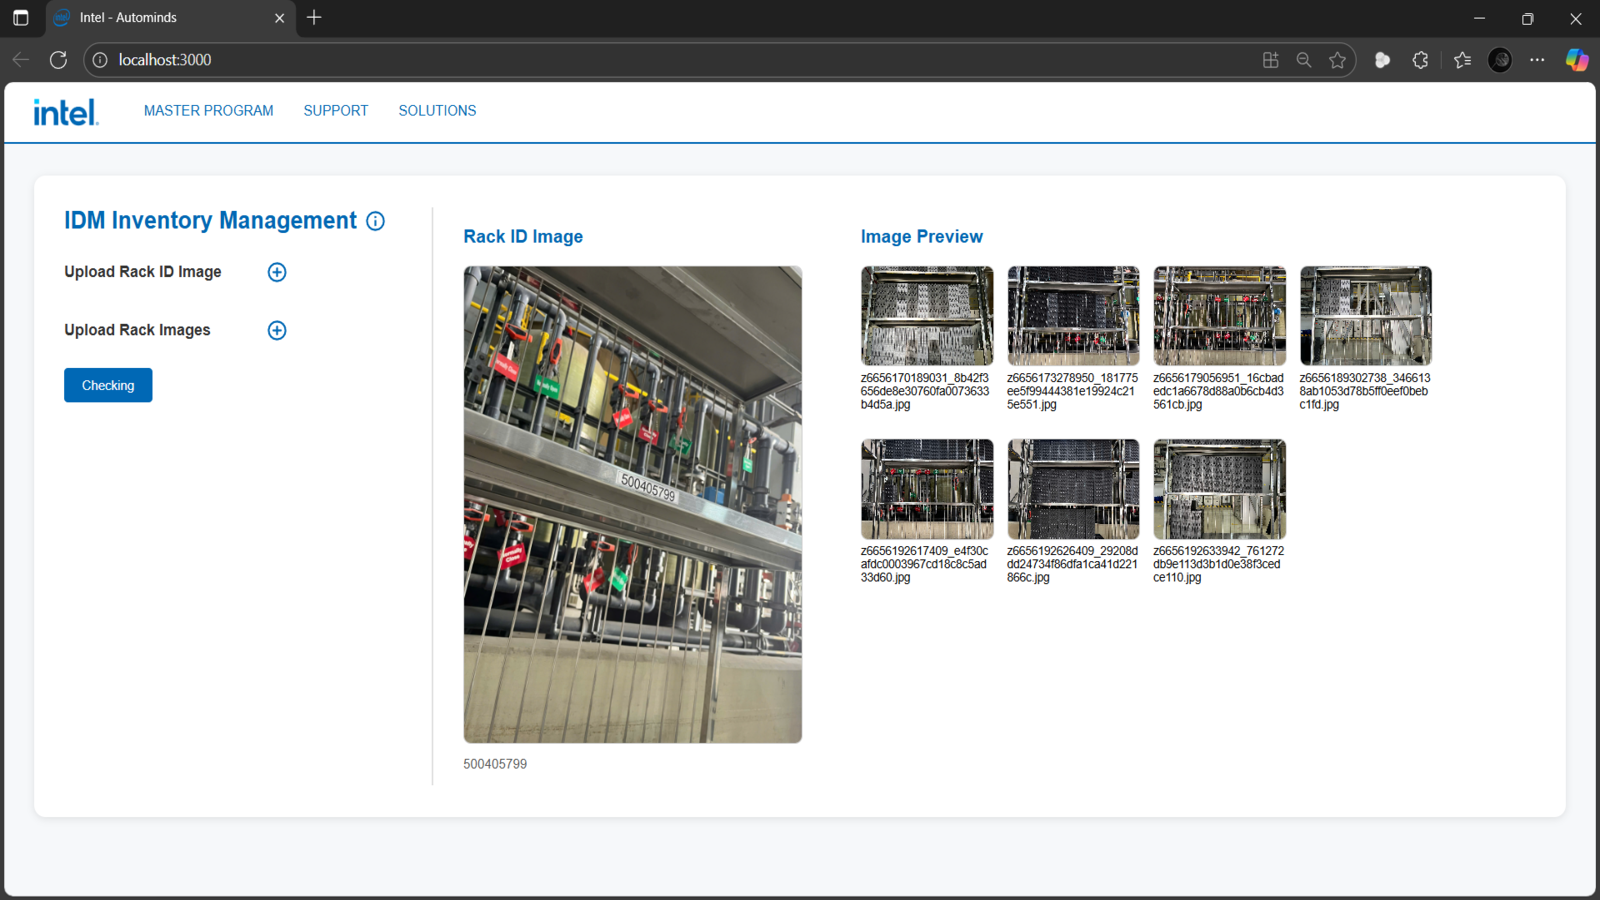Open the SUPPORT menu item
Image resolution: width=1600 pixels, height=900 pixels.
tap(336, 111)
